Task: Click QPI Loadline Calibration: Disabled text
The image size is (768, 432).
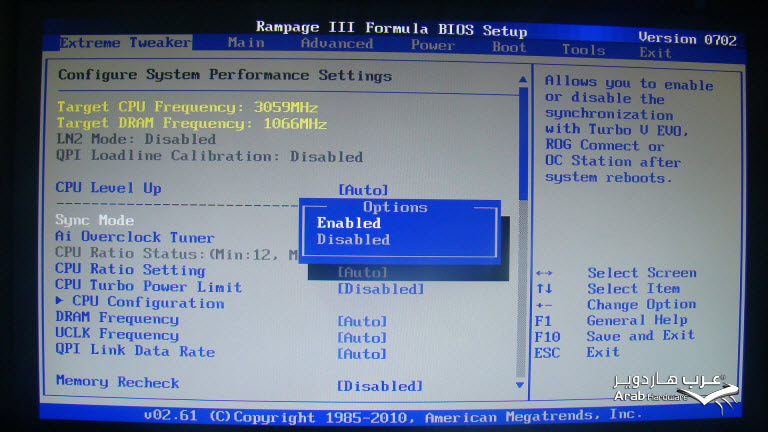Action: coord(209,156)
